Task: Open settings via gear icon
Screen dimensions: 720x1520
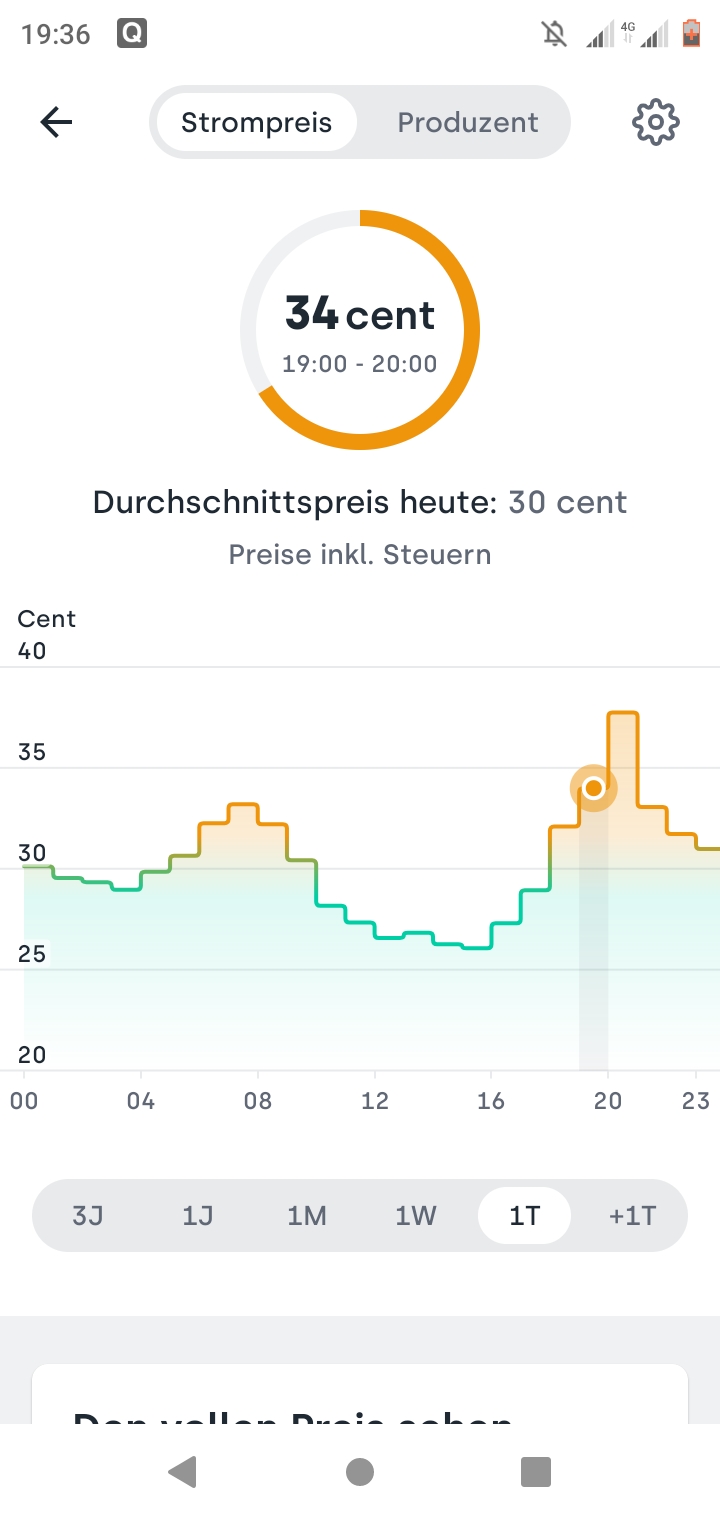Action: click(x=656, y=122)
